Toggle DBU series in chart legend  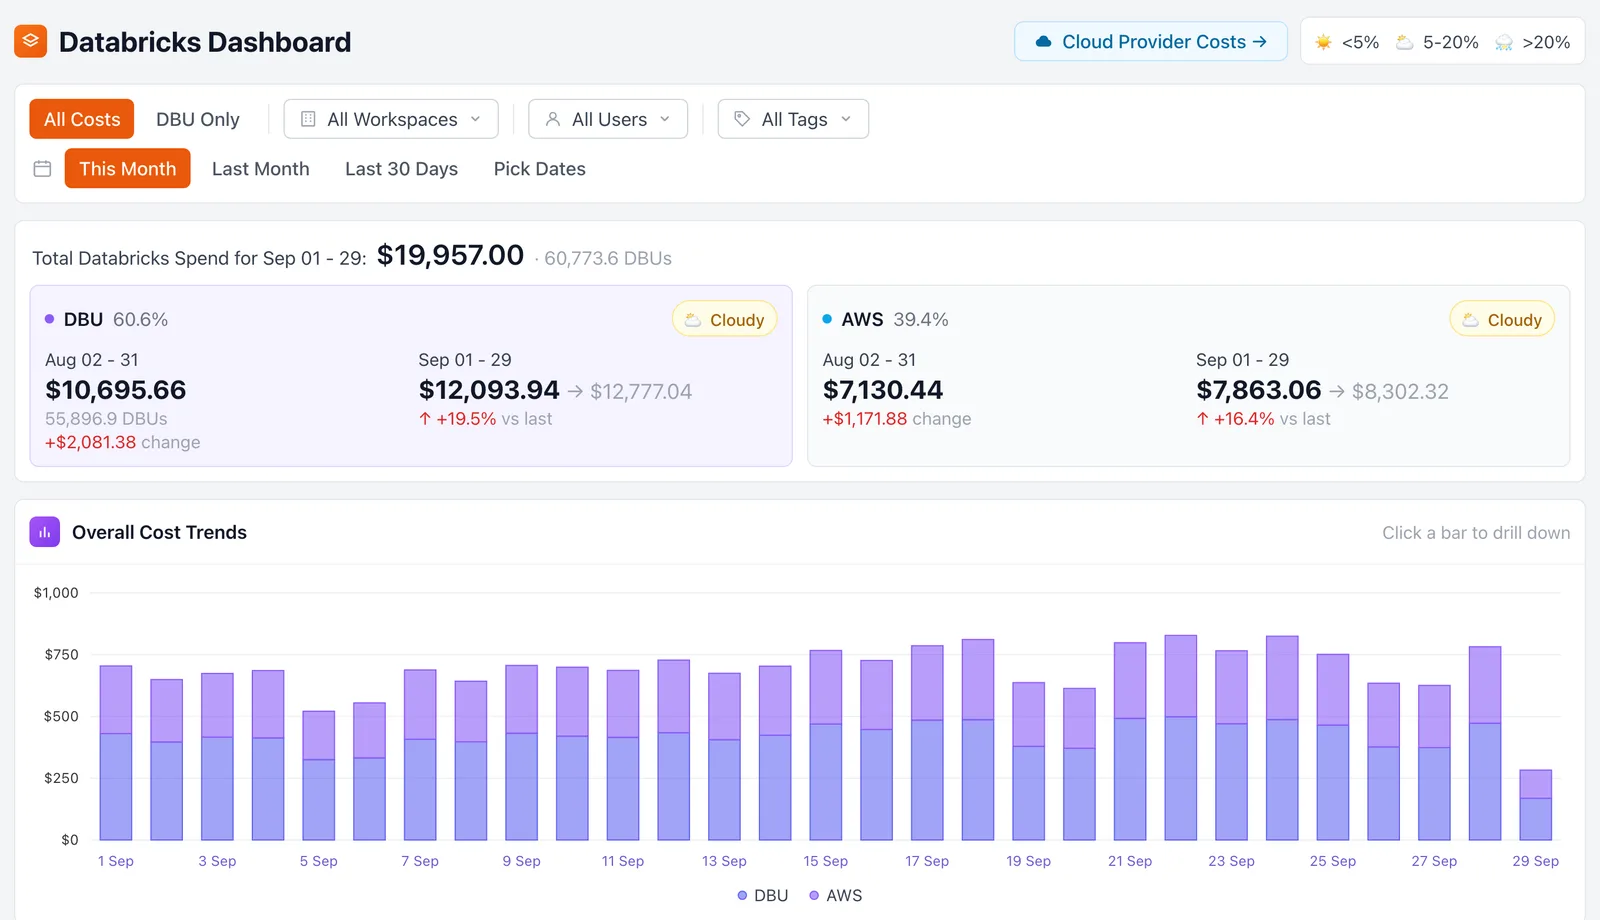(x=762, y=895)
